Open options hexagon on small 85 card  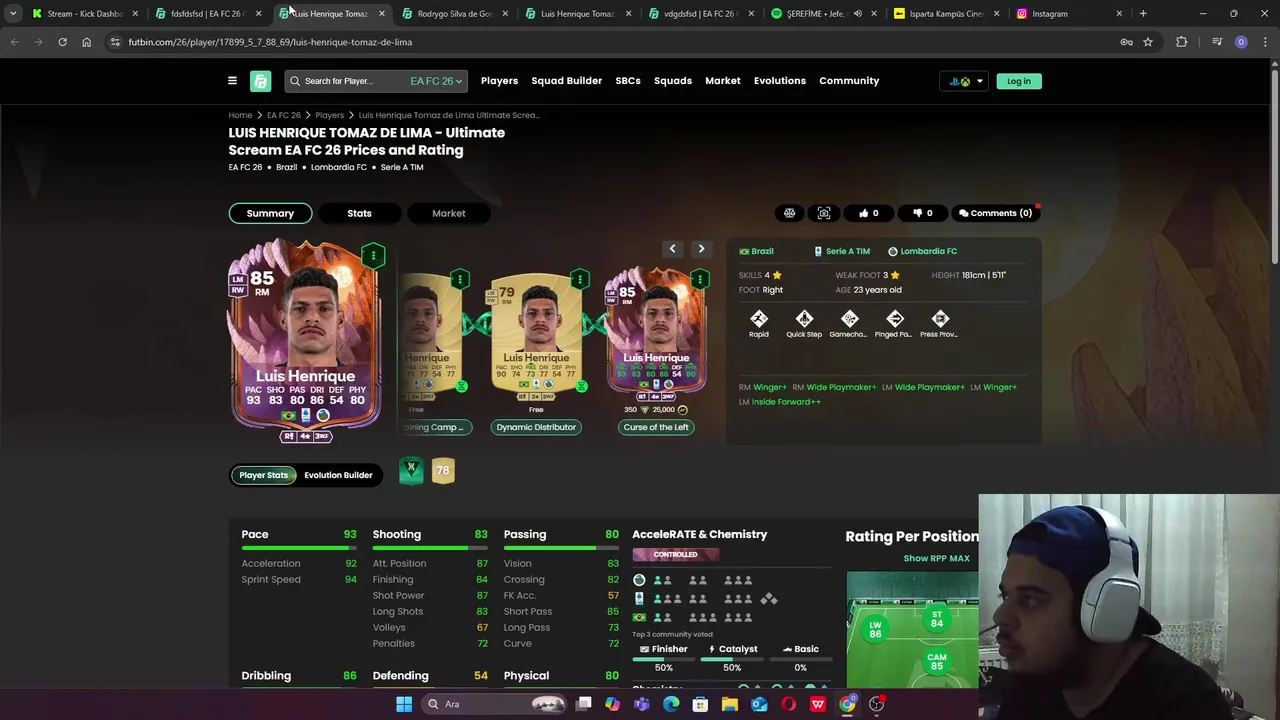coord(700,279)
